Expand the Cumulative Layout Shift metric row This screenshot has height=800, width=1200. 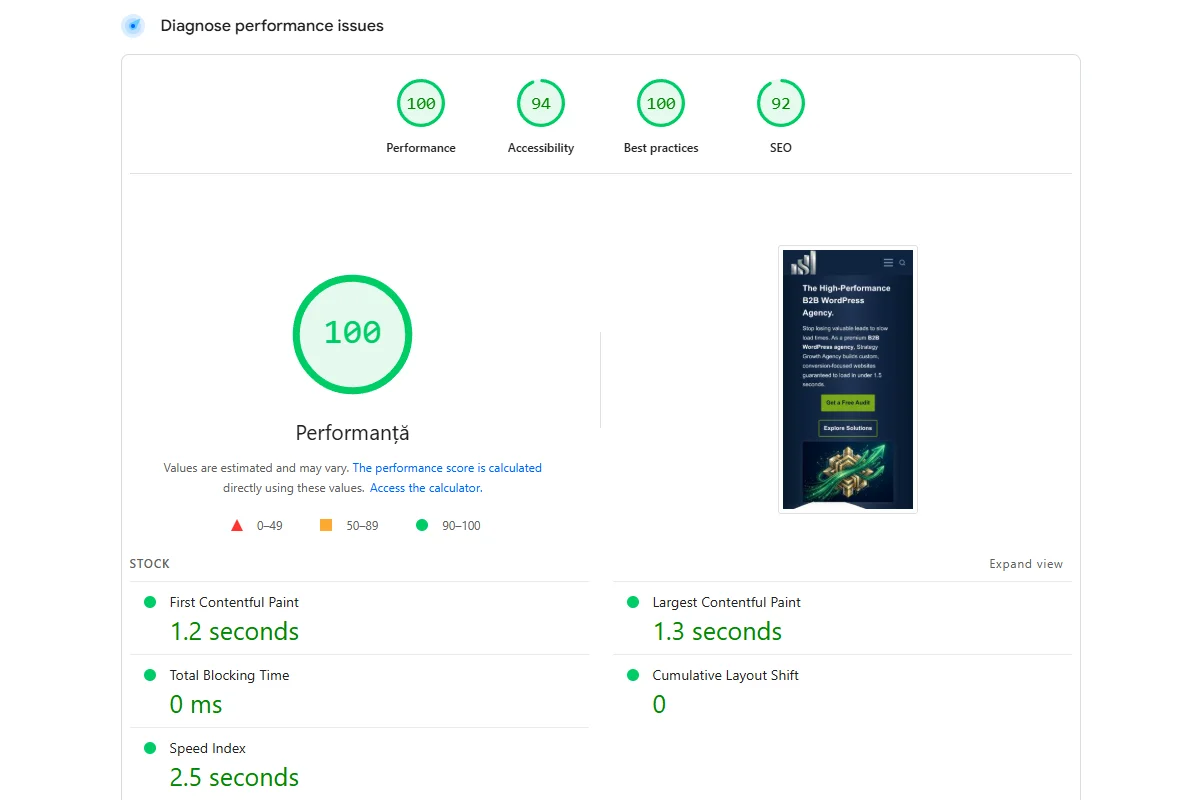842,691
